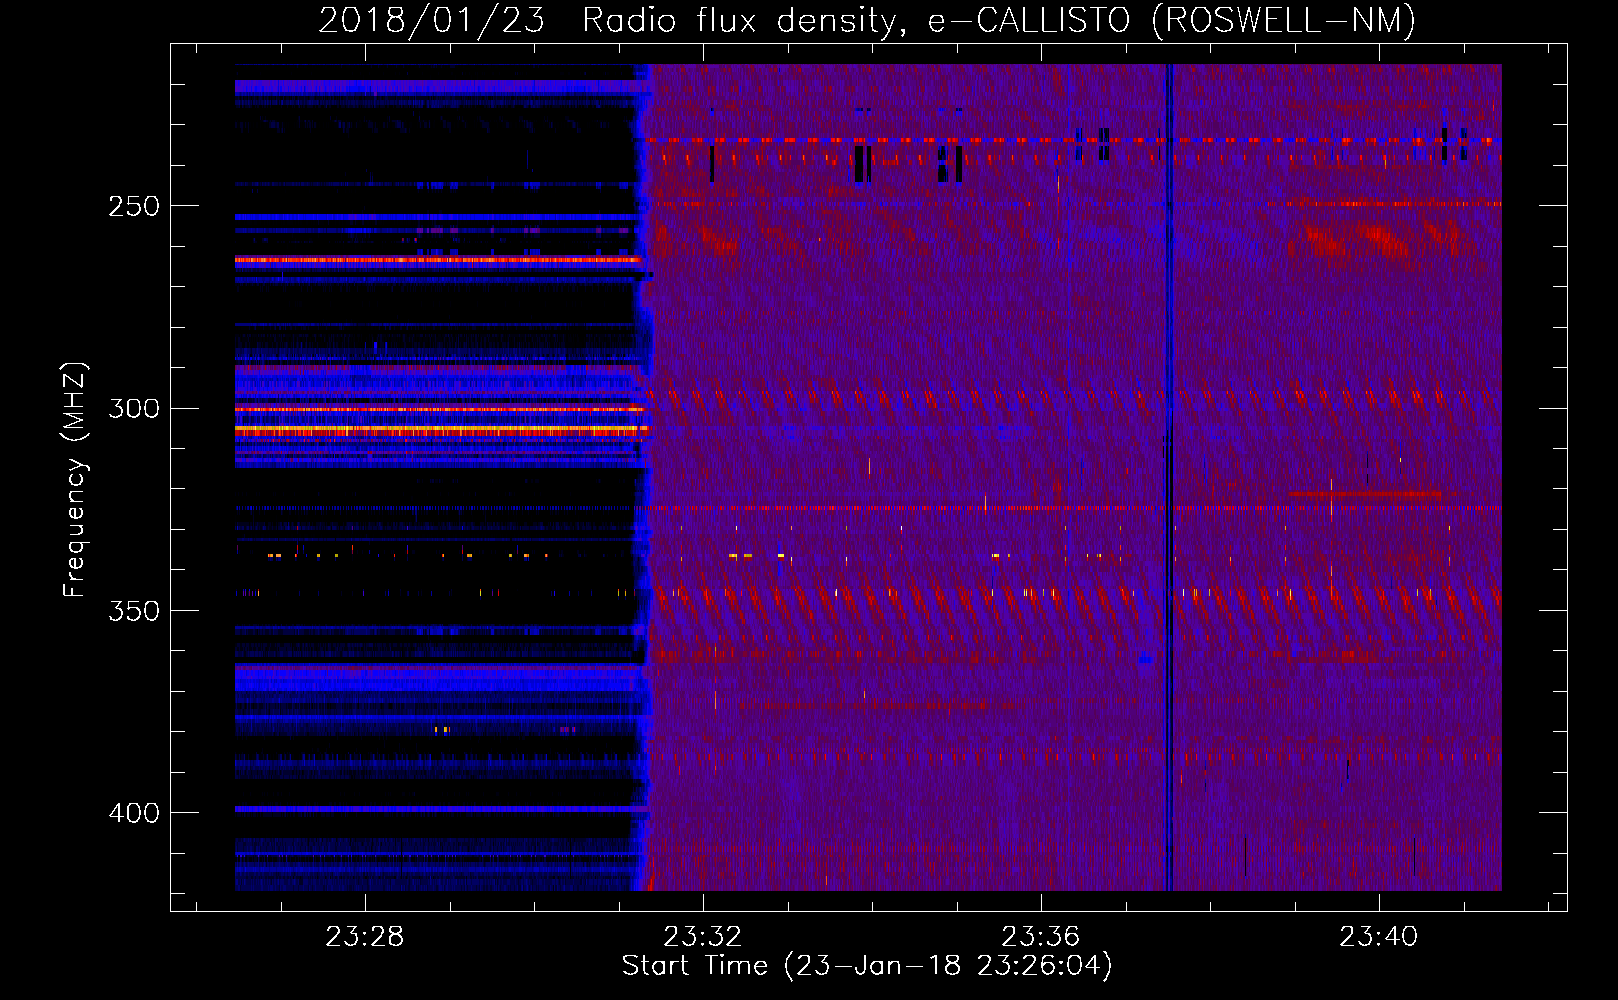Click the 23:40 time tick label
The height and width of the screenshot is (1000, 1618).
pyautogui.click(x=1379, y=937)
